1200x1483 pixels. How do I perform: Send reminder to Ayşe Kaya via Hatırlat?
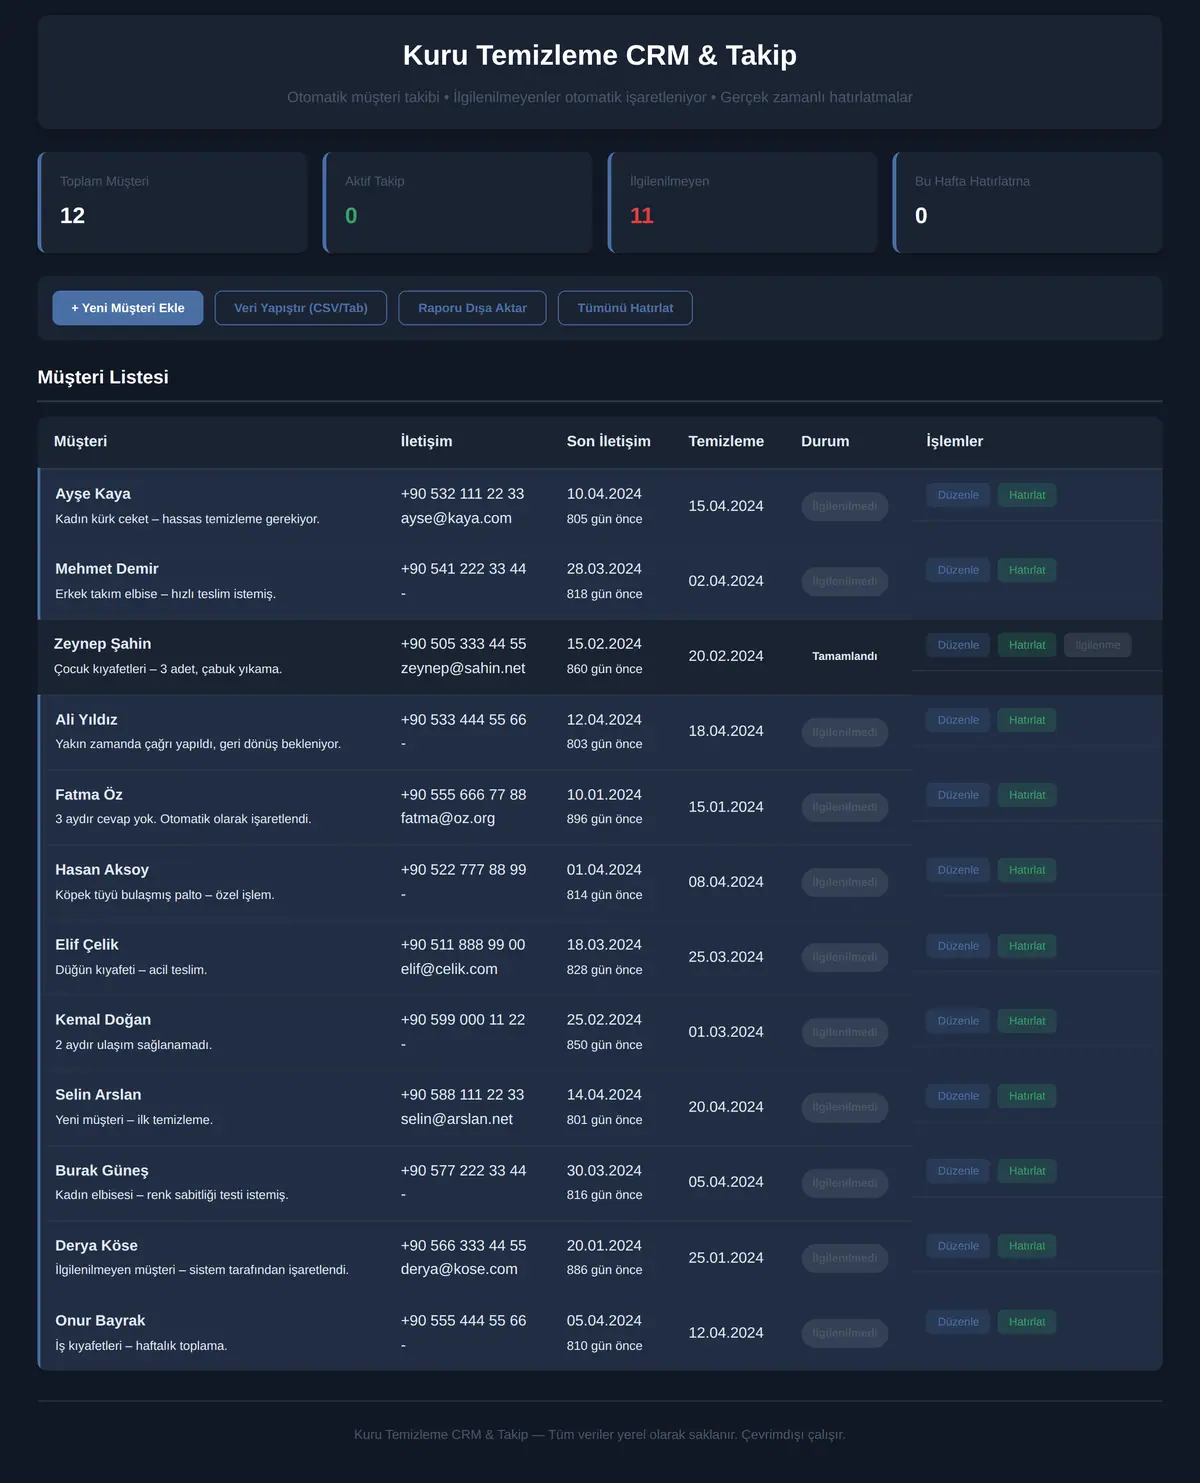pyautogui.click(x=1027, y=495)
